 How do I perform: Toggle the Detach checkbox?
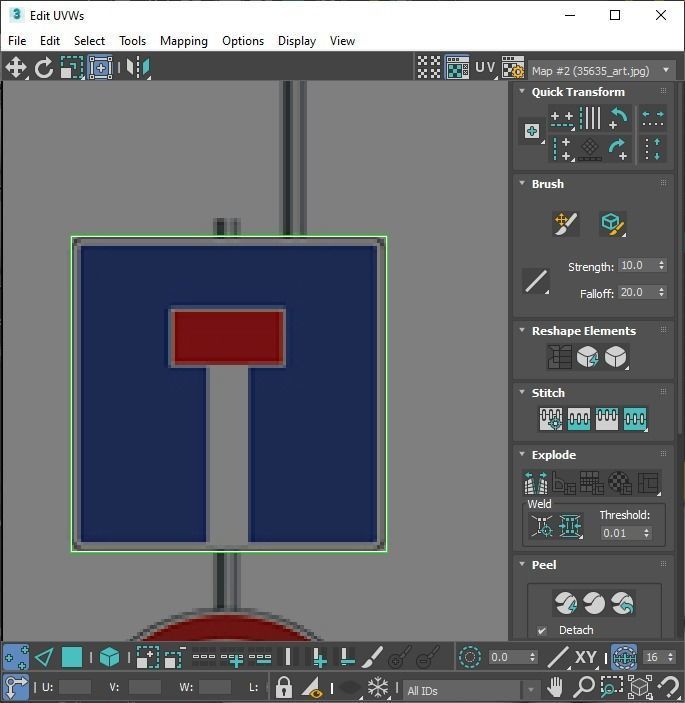coord(542,630)
